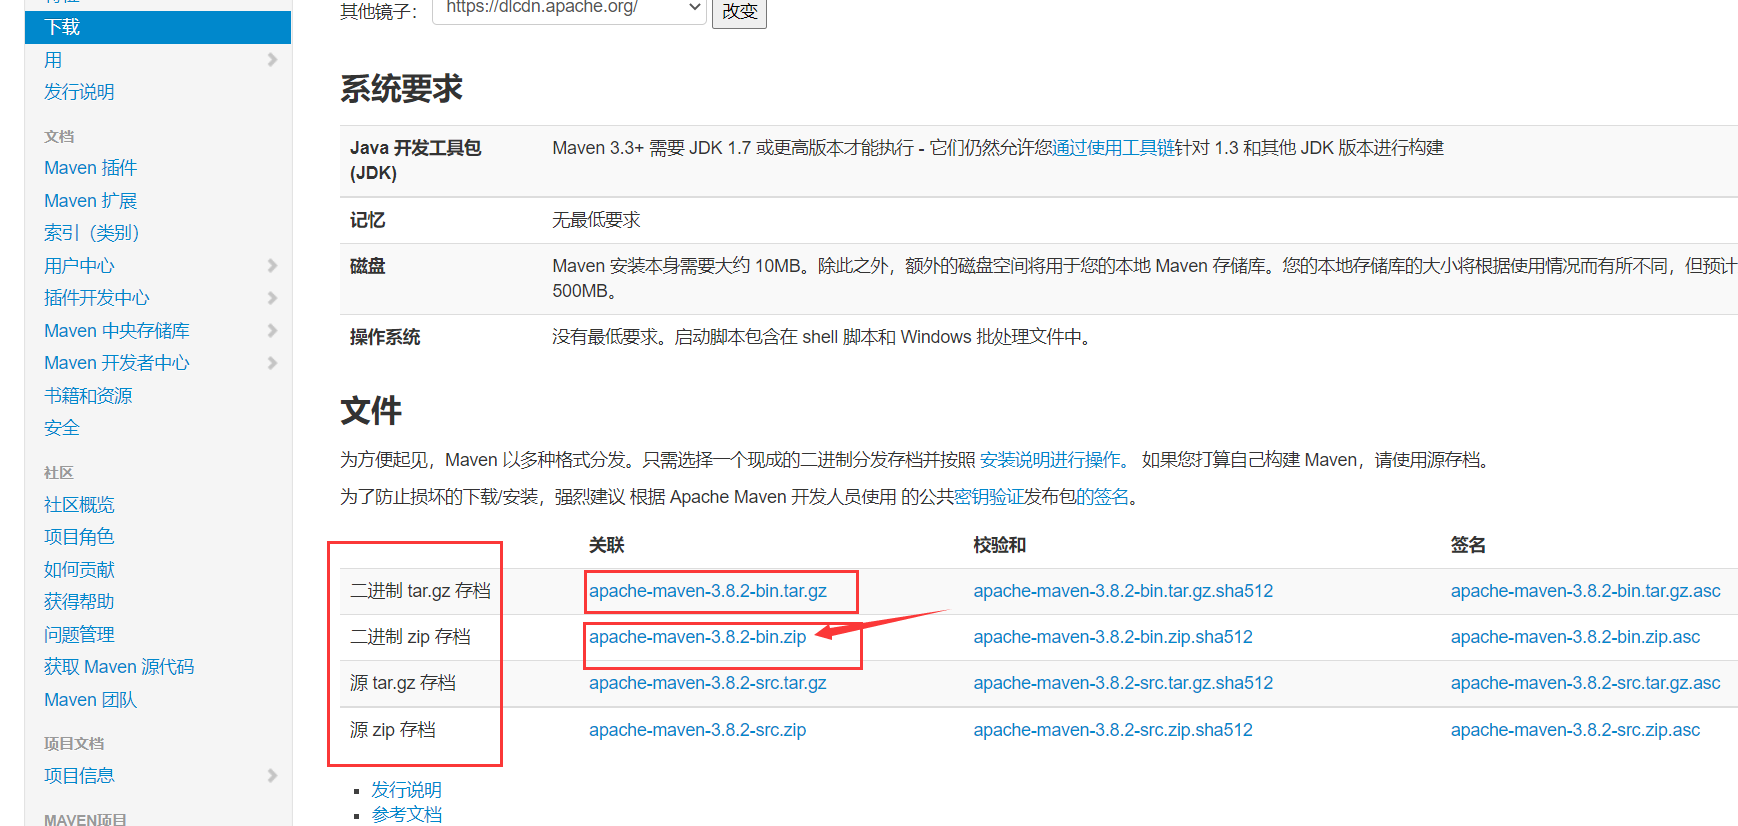This screenshot has width=1738, height=826.
Task: Download apache-maven-3.8.2-bin.zip
Action: tap(697, 637)
